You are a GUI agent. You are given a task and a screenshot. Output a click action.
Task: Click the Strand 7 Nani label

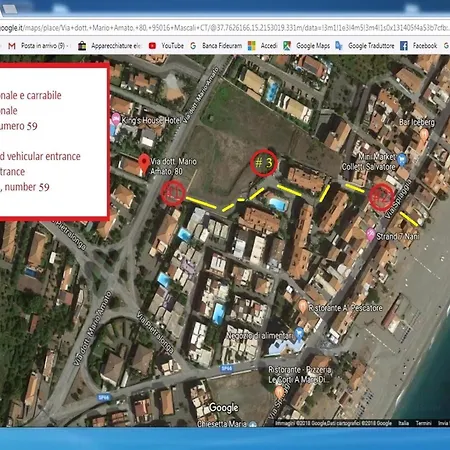click(x=398, y=236)
